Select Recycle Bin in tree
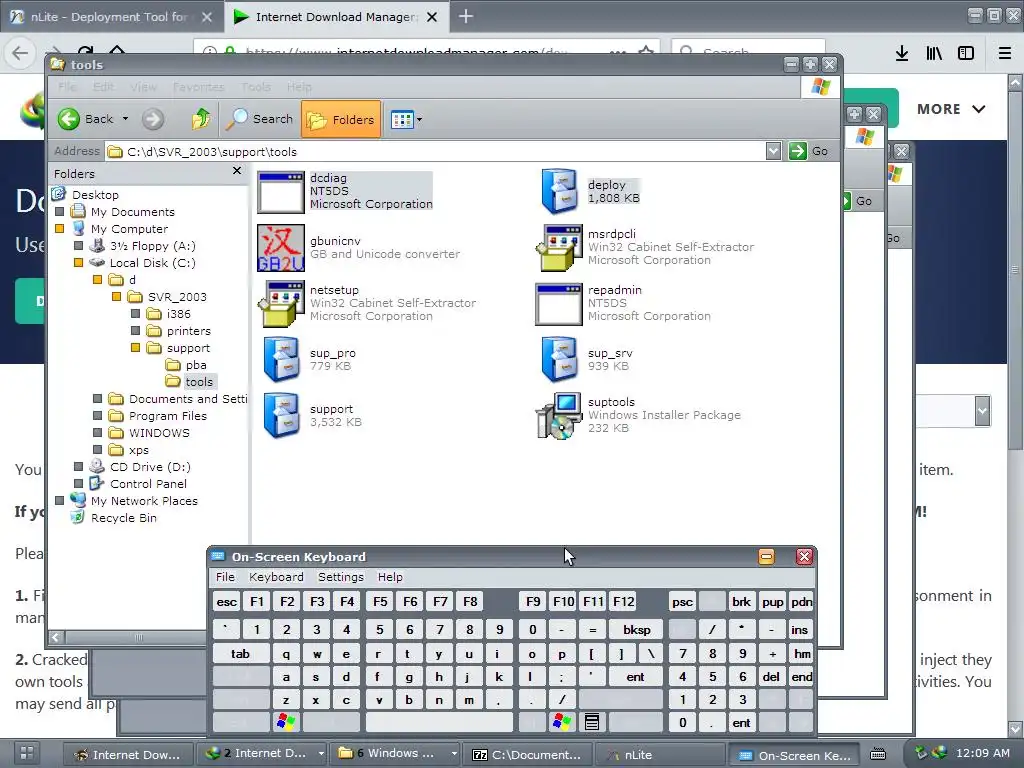The height and width of the screenshot is (768, 1024). point(123,518)
